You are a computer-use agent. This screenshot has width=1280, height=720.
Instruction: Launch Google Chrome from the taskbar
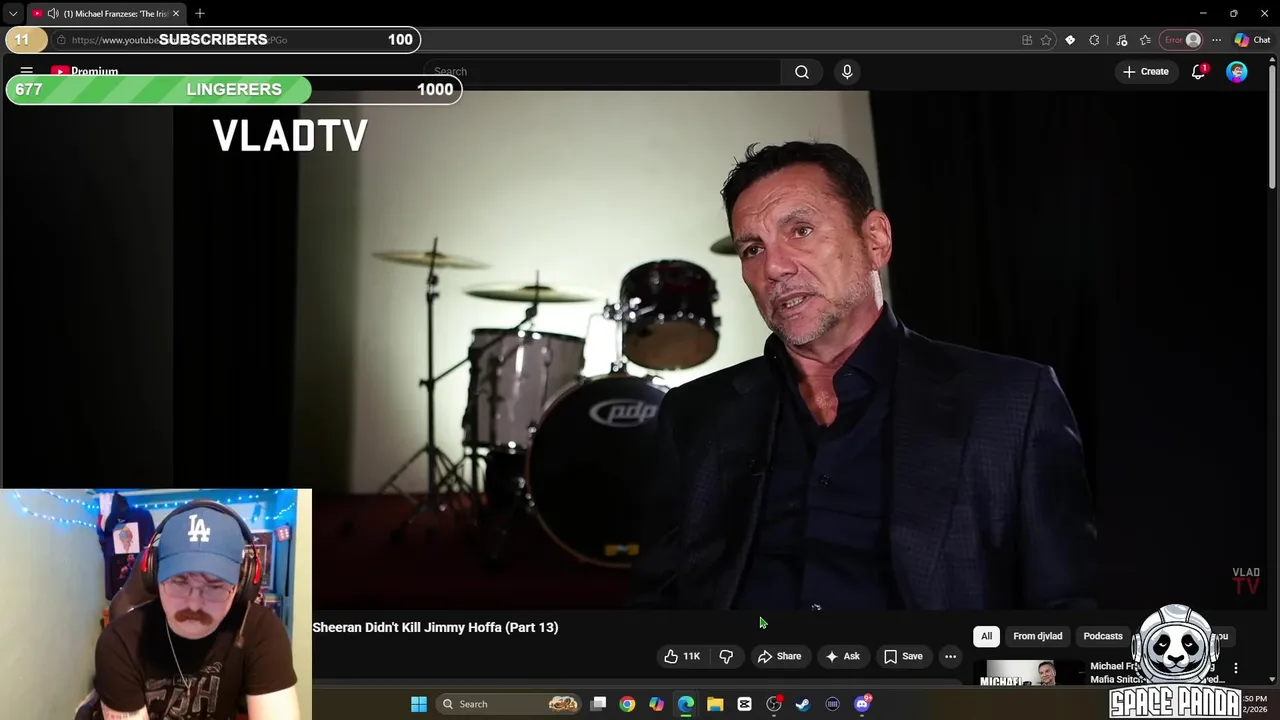(x=627, y=704)
